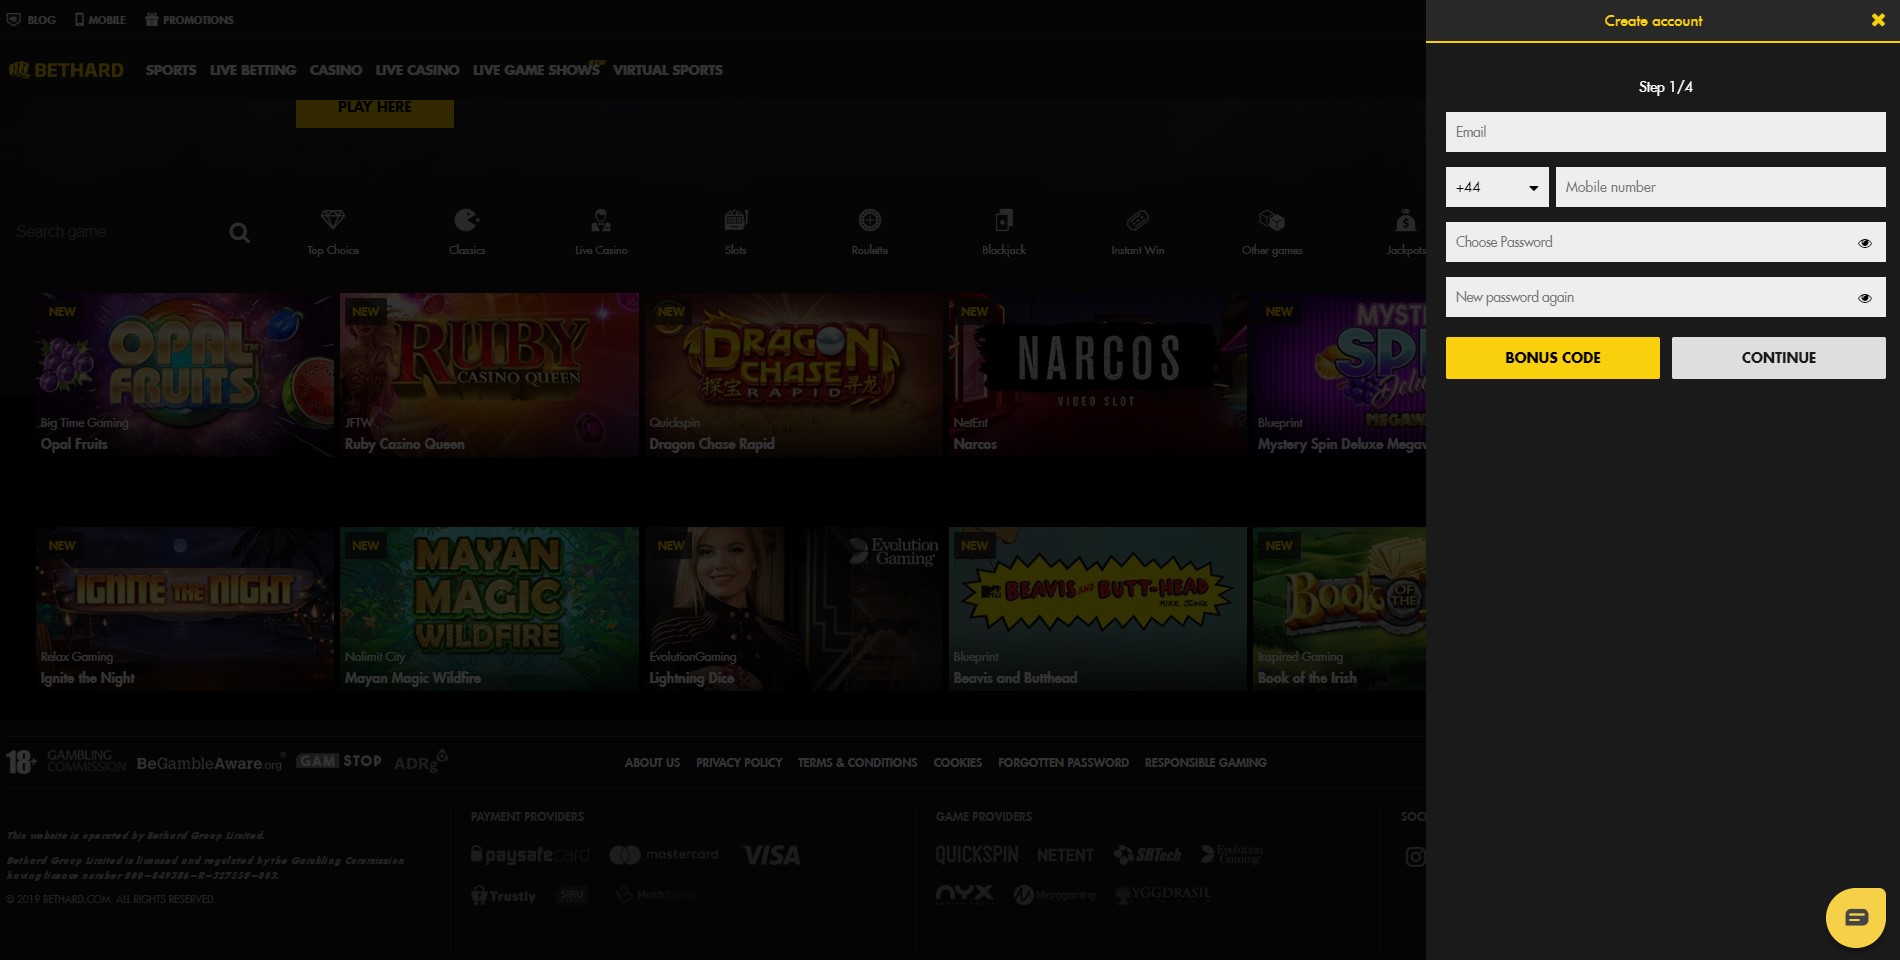Open the Opal Fruits game thumbnail
This screenshot has height=960, width=1900.
click(185, 375)
